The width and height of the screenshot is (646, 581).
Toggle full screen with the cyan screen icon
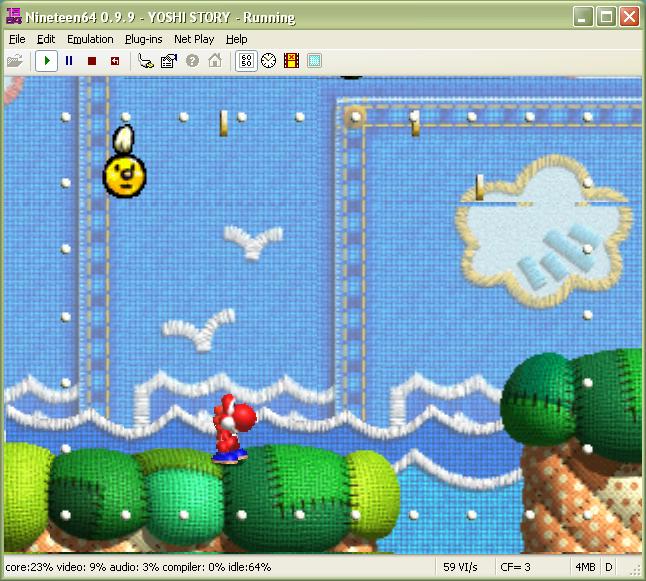pyautogui.click(x=314, y=61)
